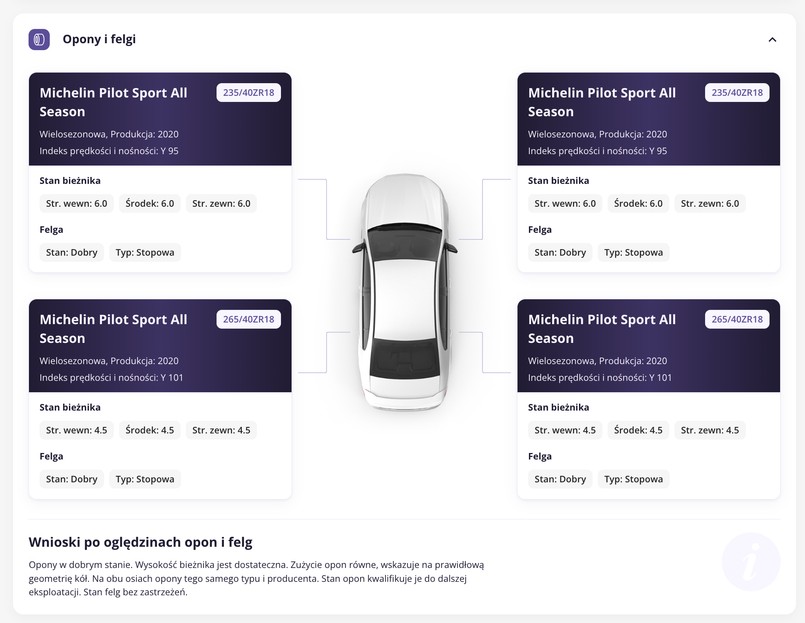Click the car top-view image
Screen dimensions: 805x623
402,292
